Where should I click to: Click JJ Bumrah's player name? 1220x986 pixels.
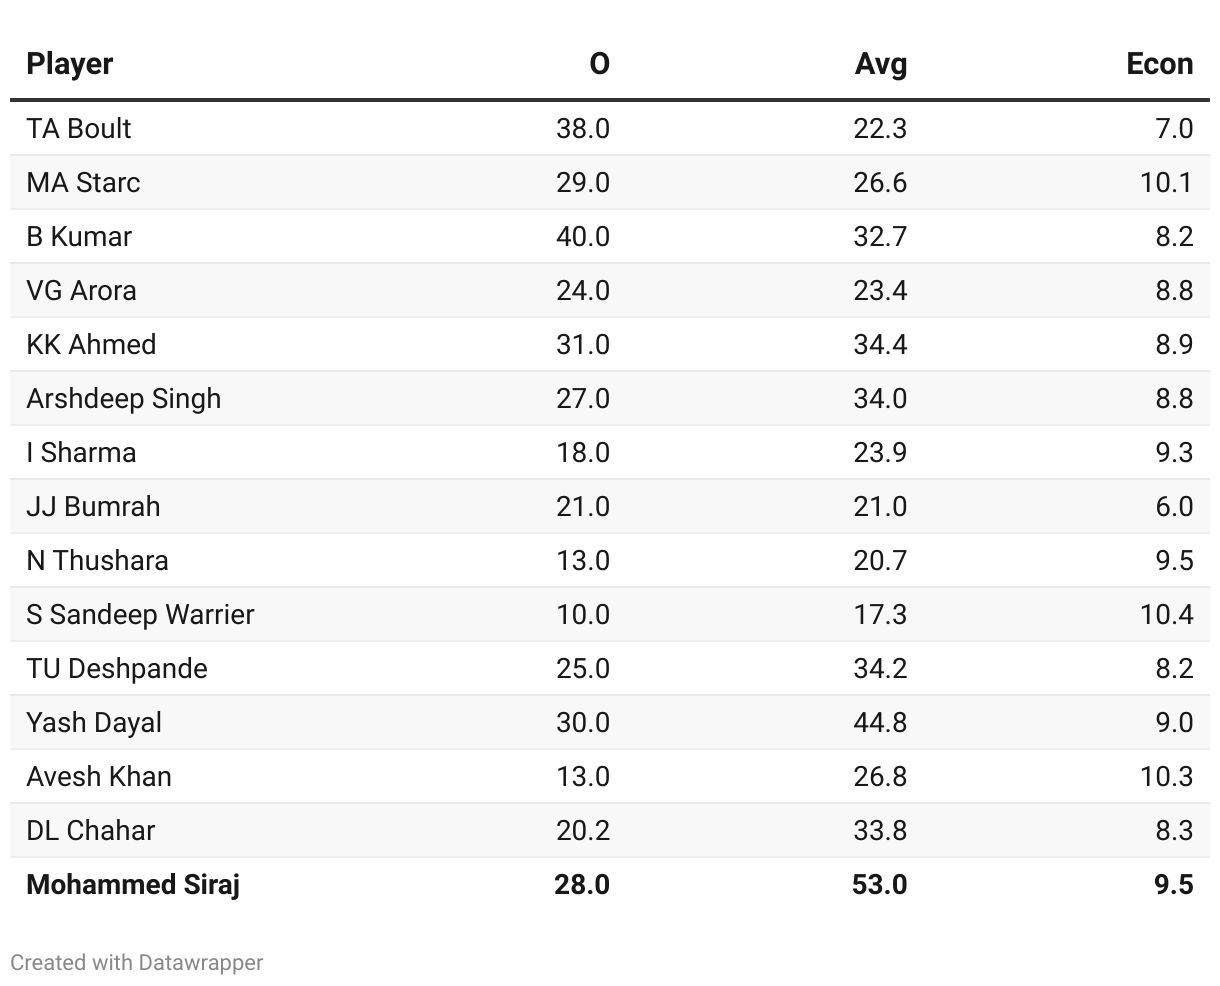(x=93, y=506)
